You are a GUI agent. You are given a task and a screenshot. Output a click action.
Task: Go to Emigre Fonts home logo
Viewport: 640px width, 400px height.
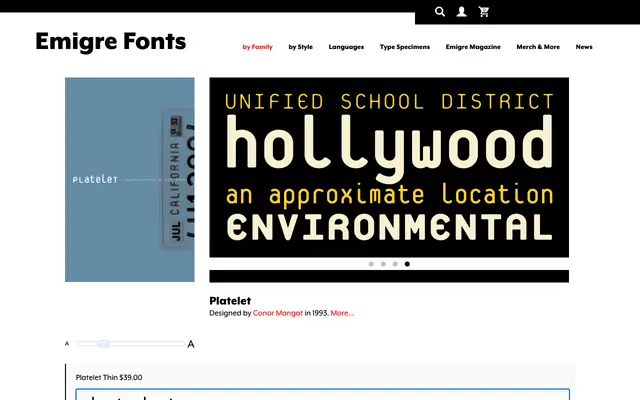(111, 41)
